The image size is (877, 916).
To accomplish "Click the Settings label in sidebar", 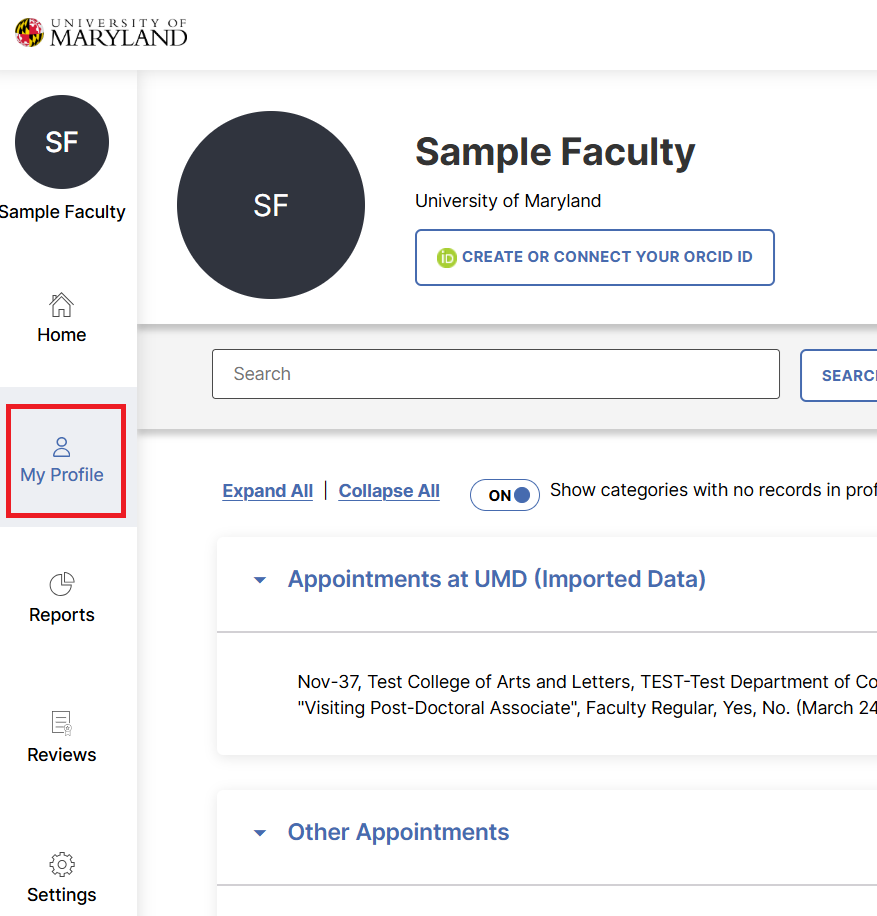I will pyautogui.click(x=61, y=895).
